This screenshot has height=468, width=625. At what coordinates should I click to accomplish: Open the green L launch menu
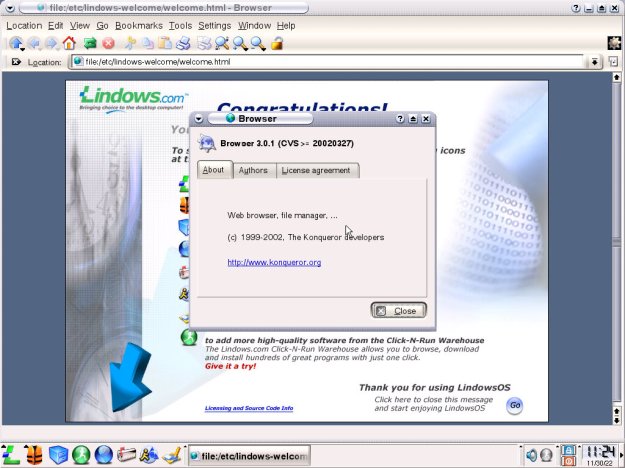11,455
